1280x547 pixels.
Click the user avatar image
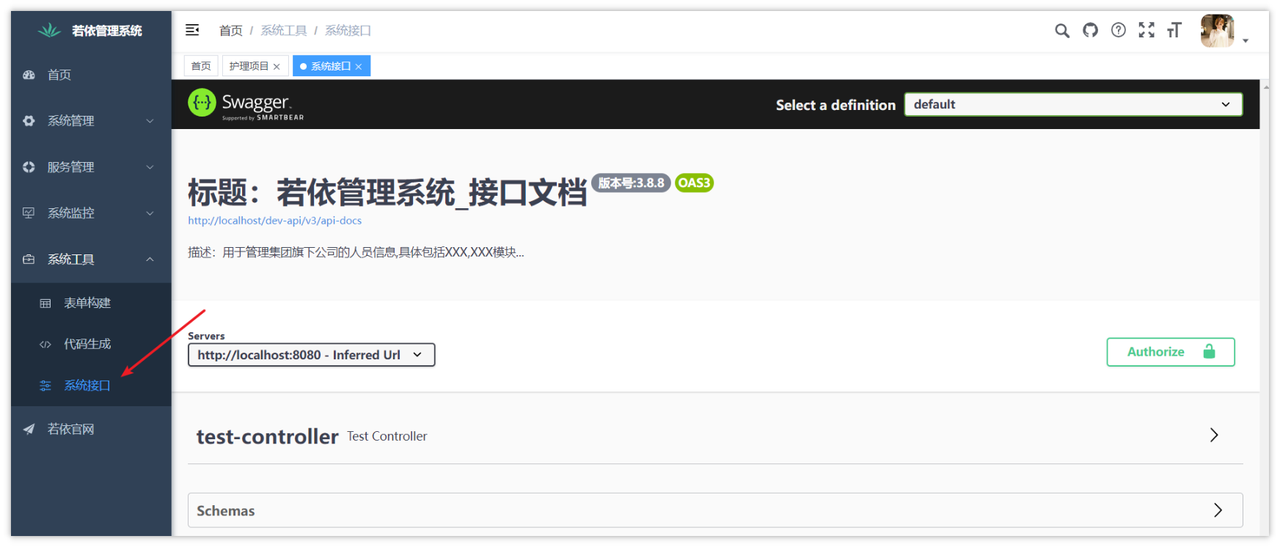pos(1217,31)
